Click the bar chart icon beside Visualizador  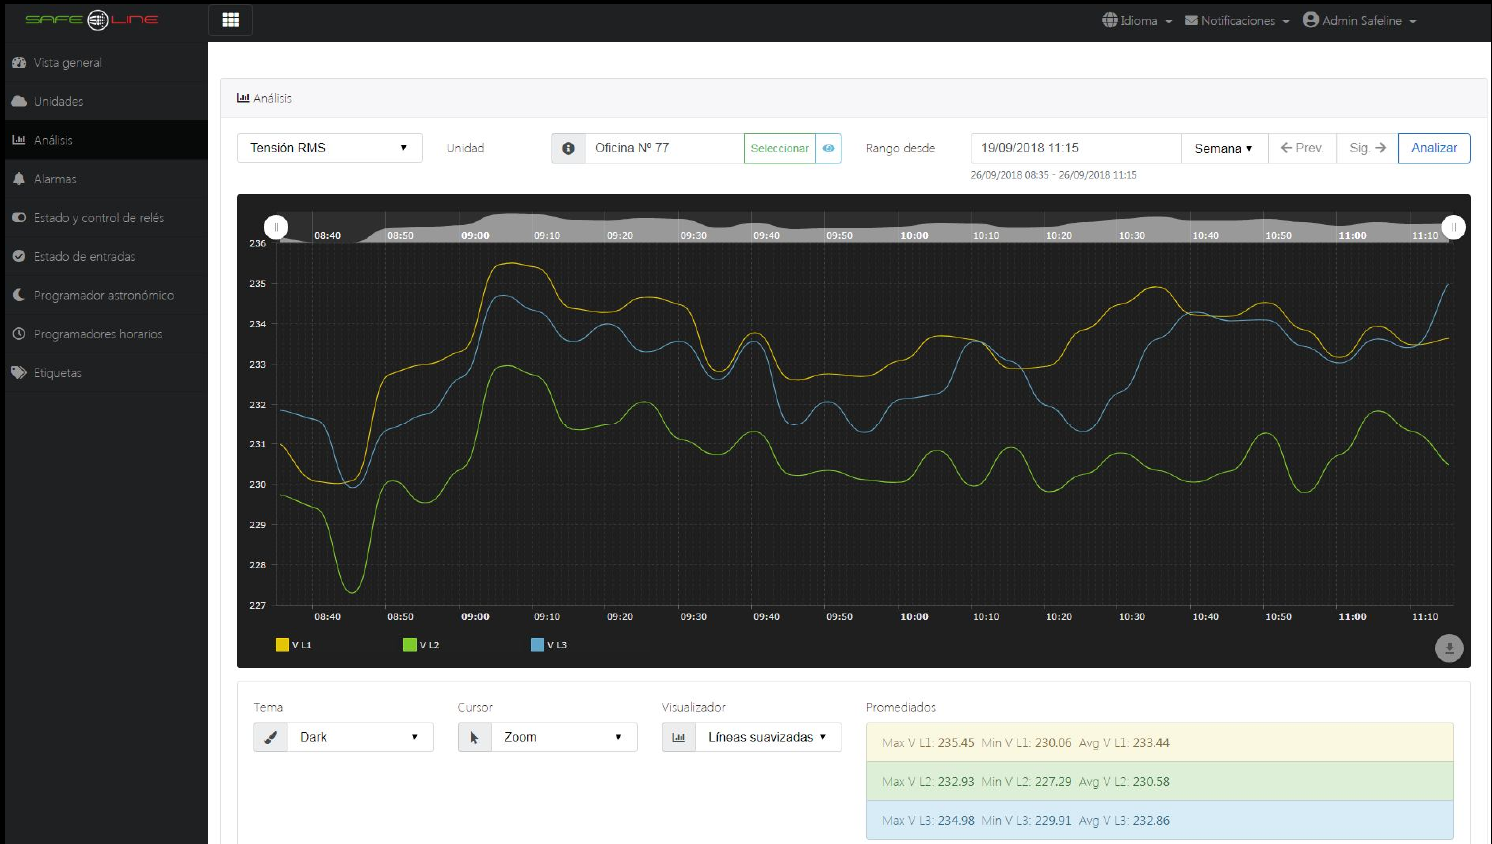tap(679, 737)
